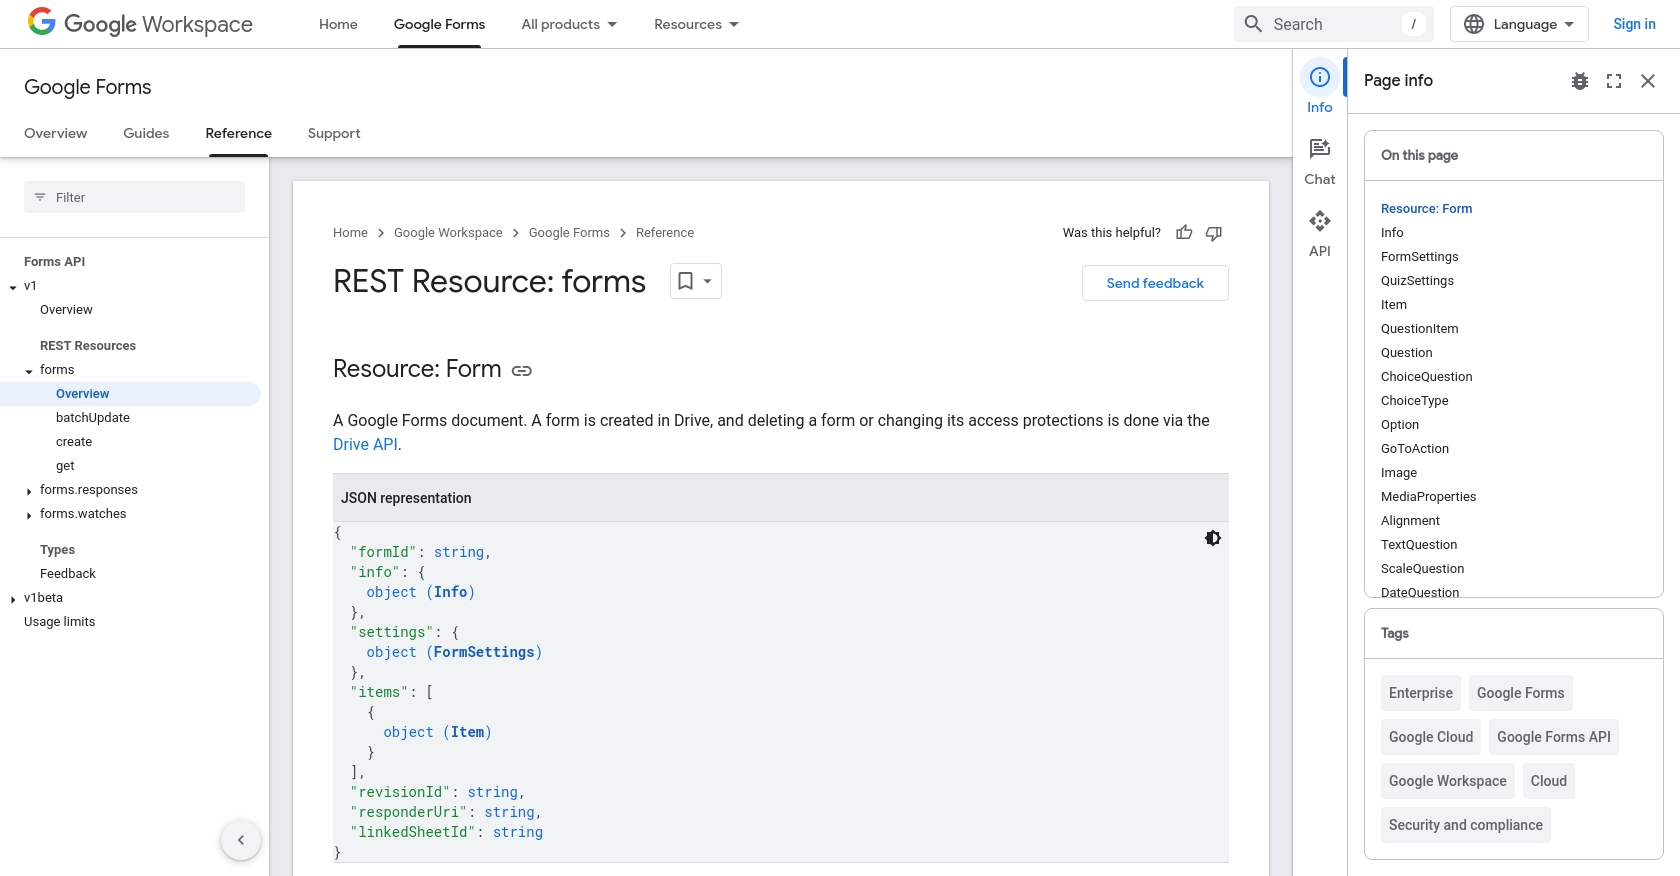
Task: Click the bookmark icon next to title
Action: [686, 281]
